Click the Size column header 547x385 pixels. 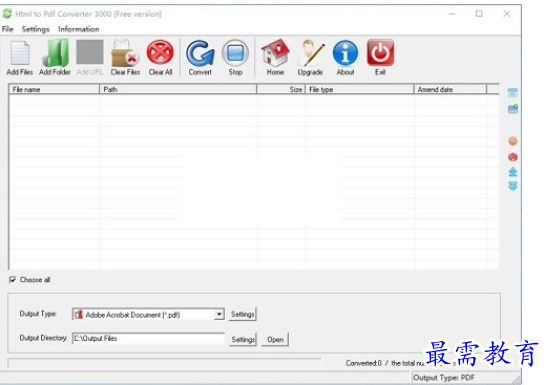point(281,89)
